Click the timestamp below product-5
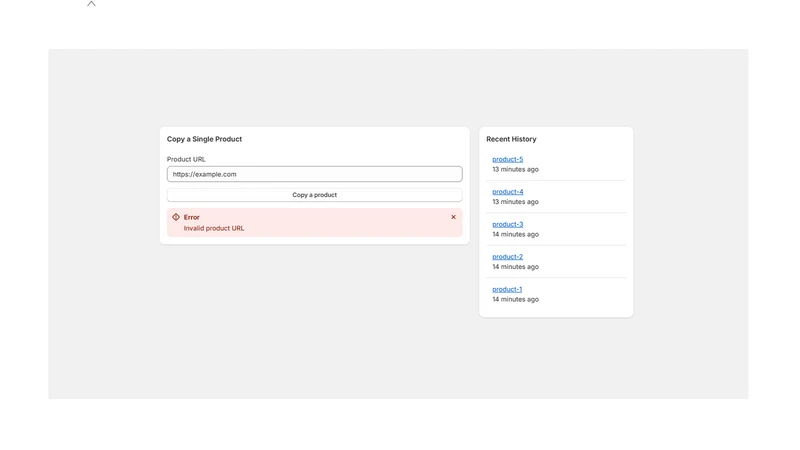 point(515,169)
